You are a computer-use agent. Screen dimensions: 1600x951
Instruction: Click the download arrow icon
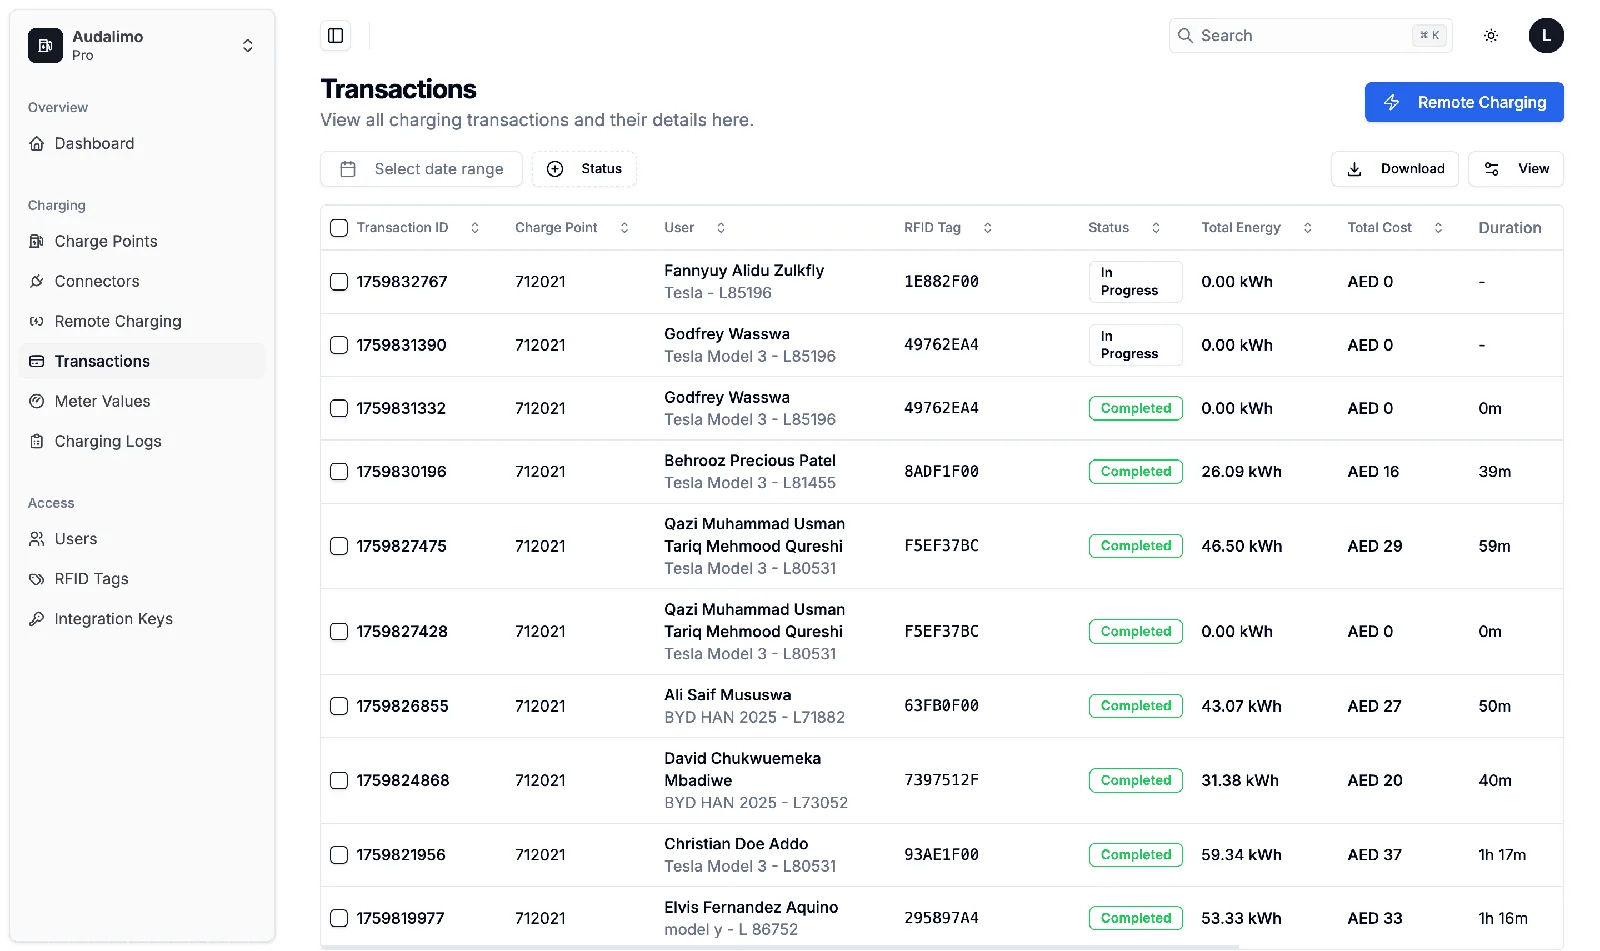click(x=1354, y=170)
